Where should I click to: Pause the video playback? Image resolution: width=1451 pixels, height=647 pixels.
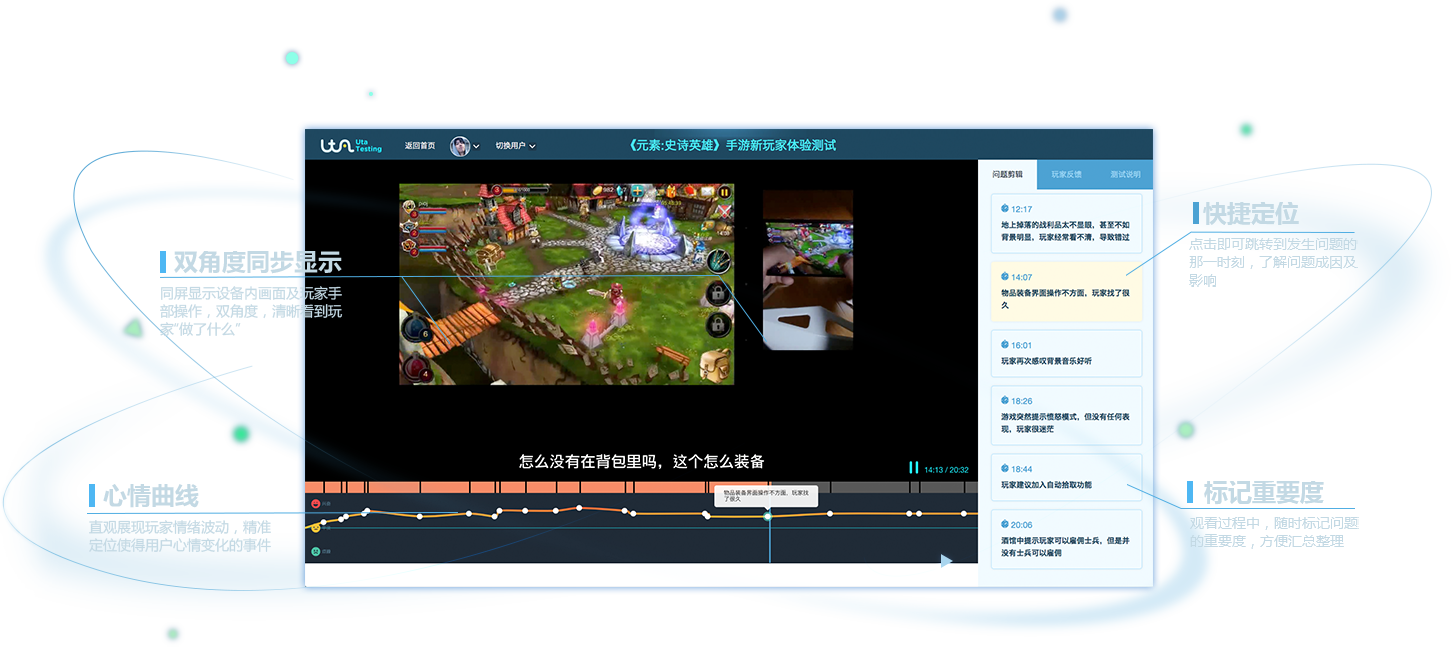[x=913, y=468]
